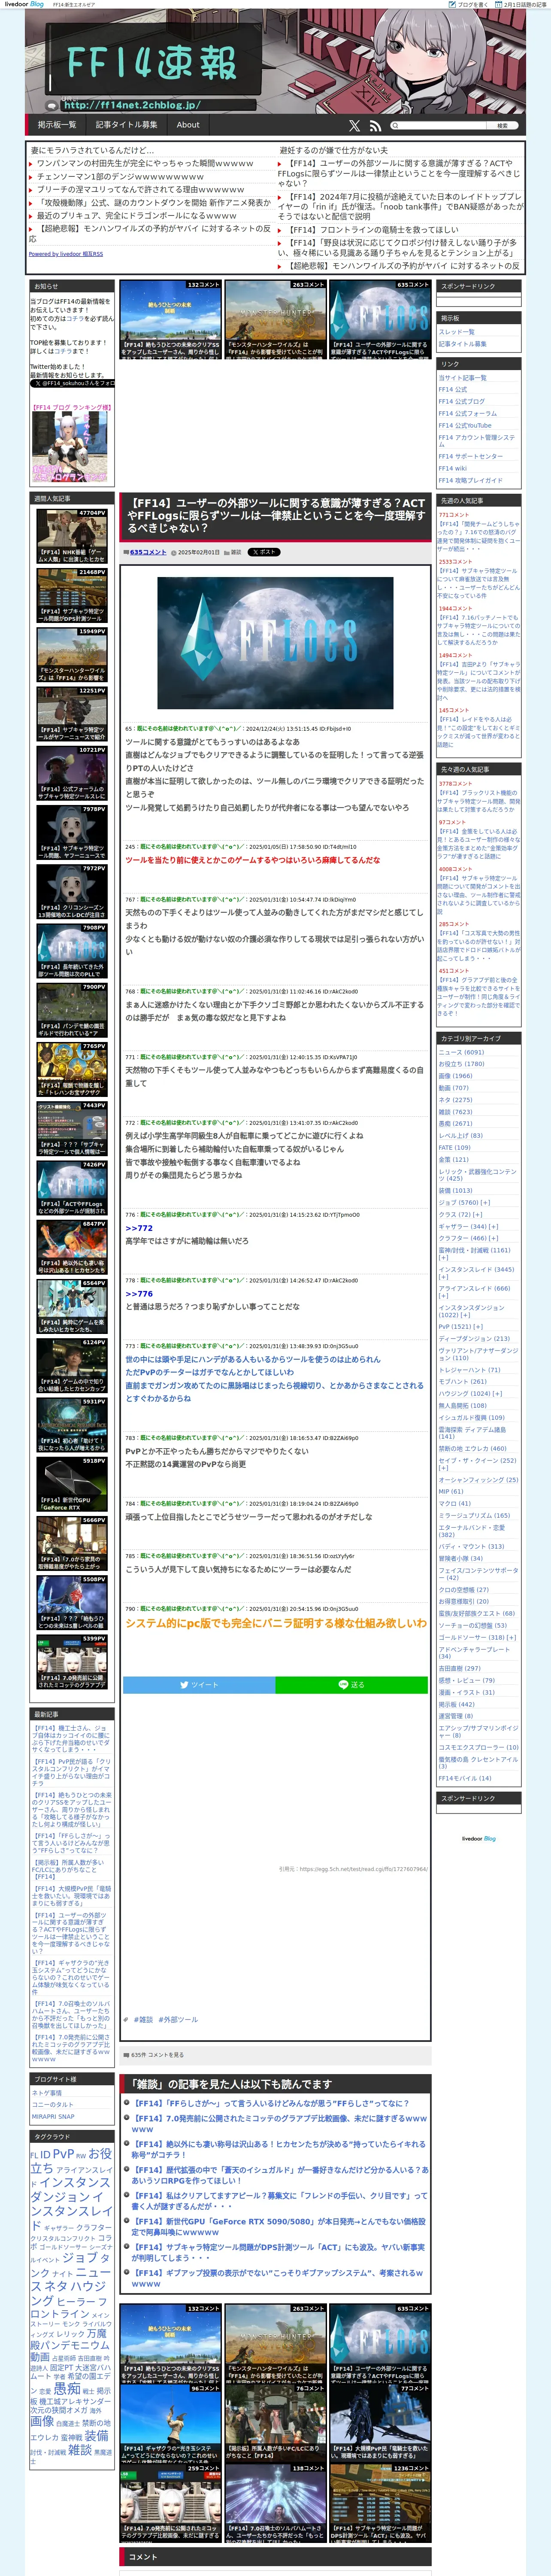Click the X ポスト button under the title
The image size is (551, 2576).
pos(264,552)
